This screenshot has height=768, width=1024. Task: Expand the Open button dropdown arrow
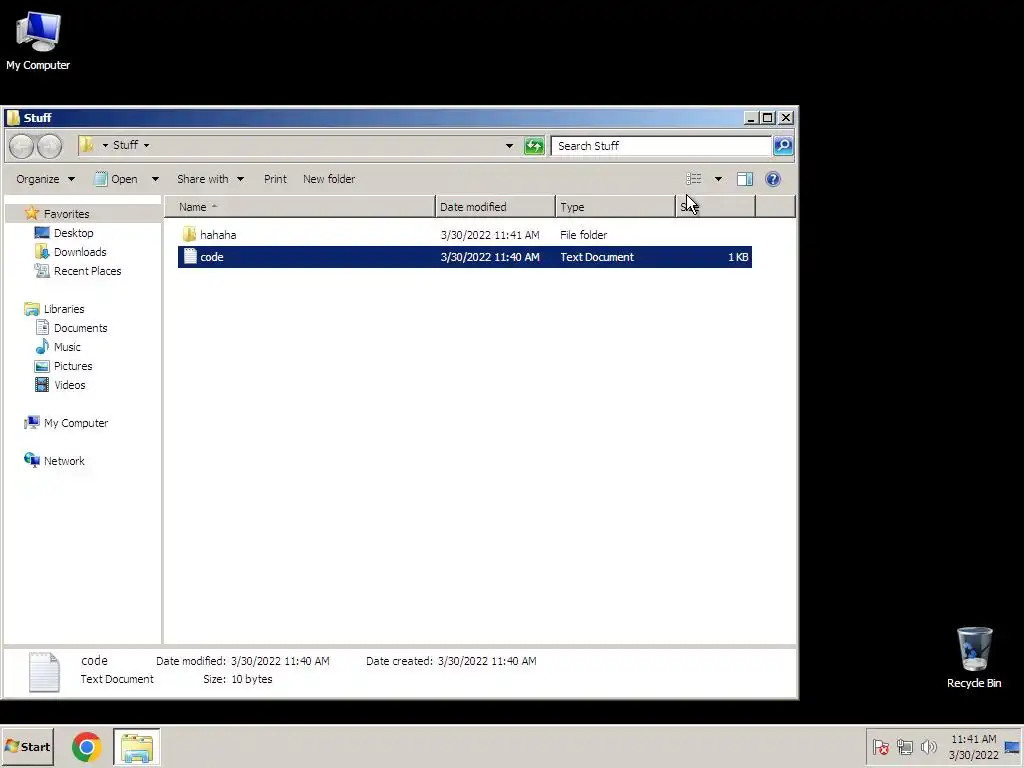[x=155, y=179]
